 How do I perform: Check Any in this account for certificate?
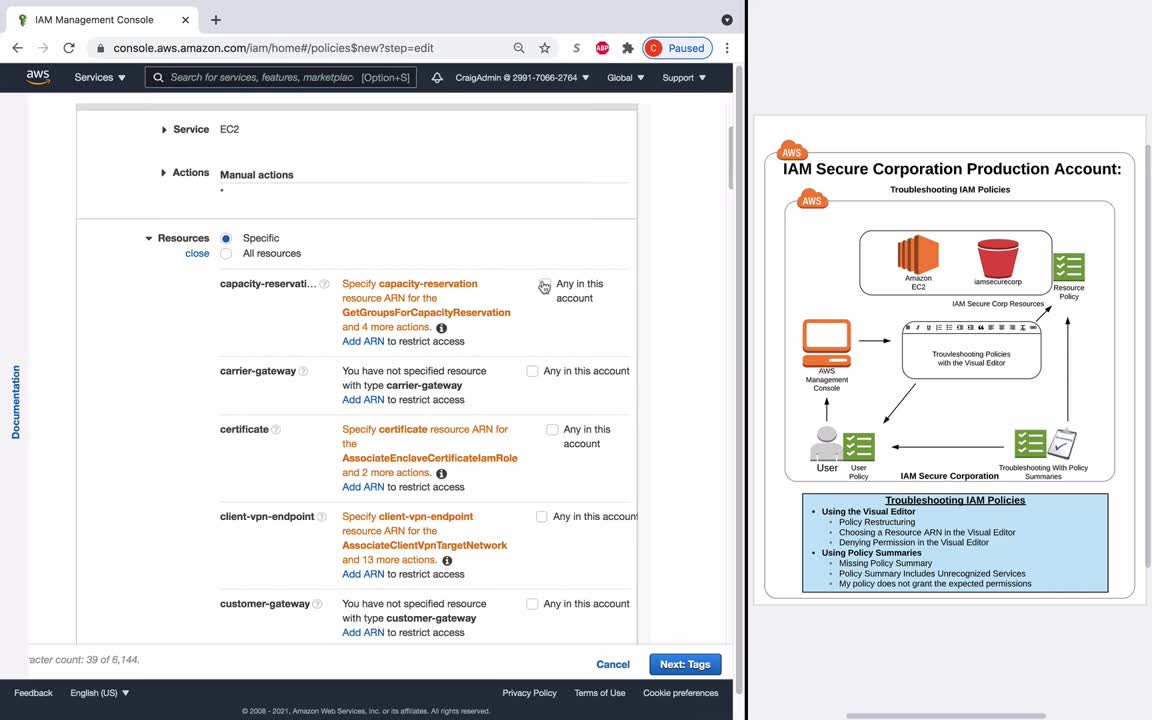click(552, 429)
